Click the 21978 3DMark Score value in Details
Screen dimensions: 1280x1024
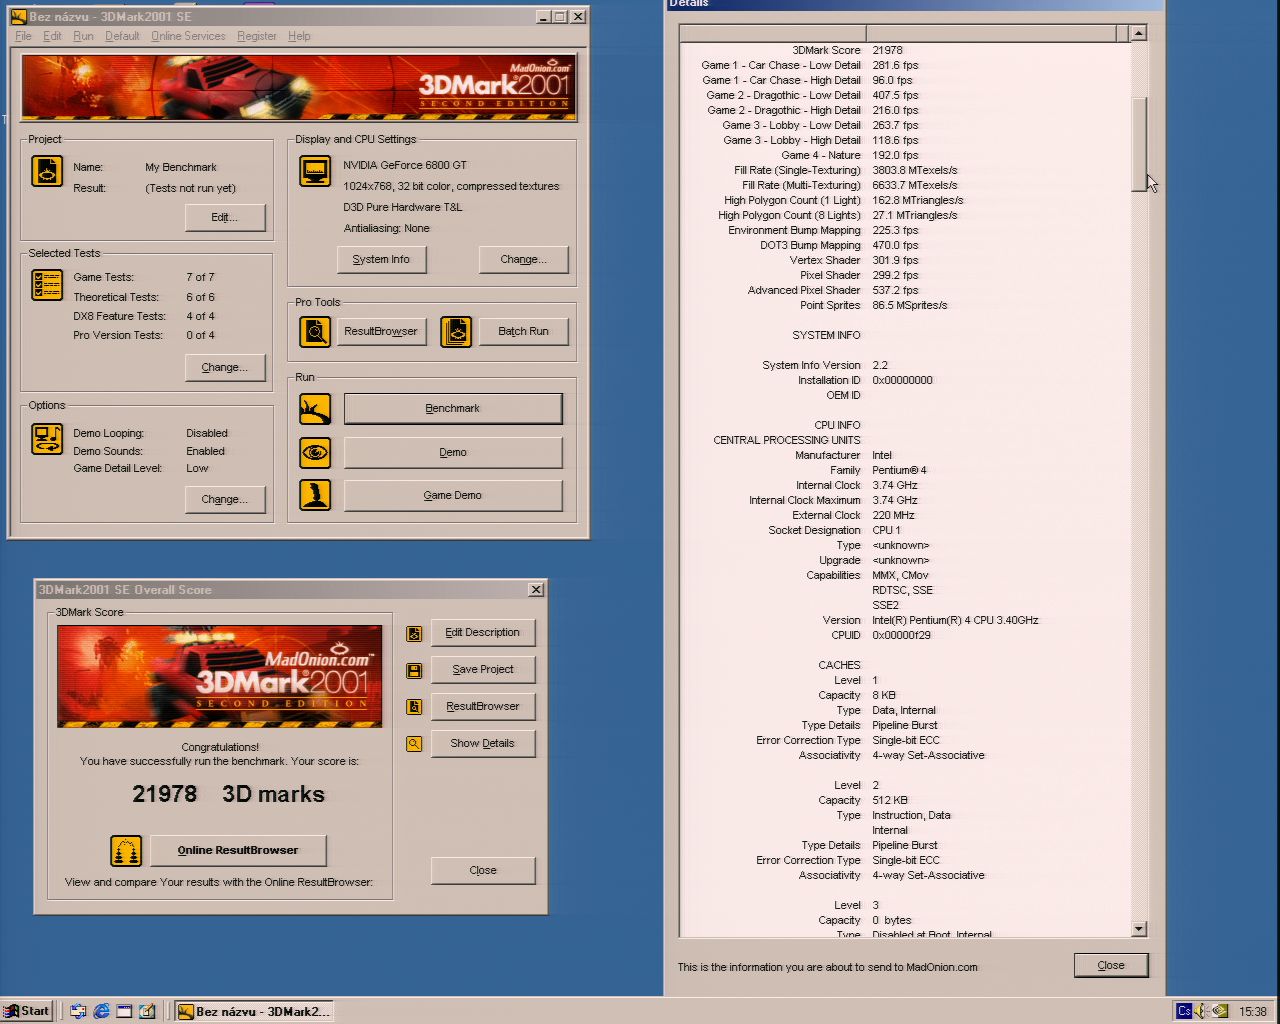pos(887,50)
